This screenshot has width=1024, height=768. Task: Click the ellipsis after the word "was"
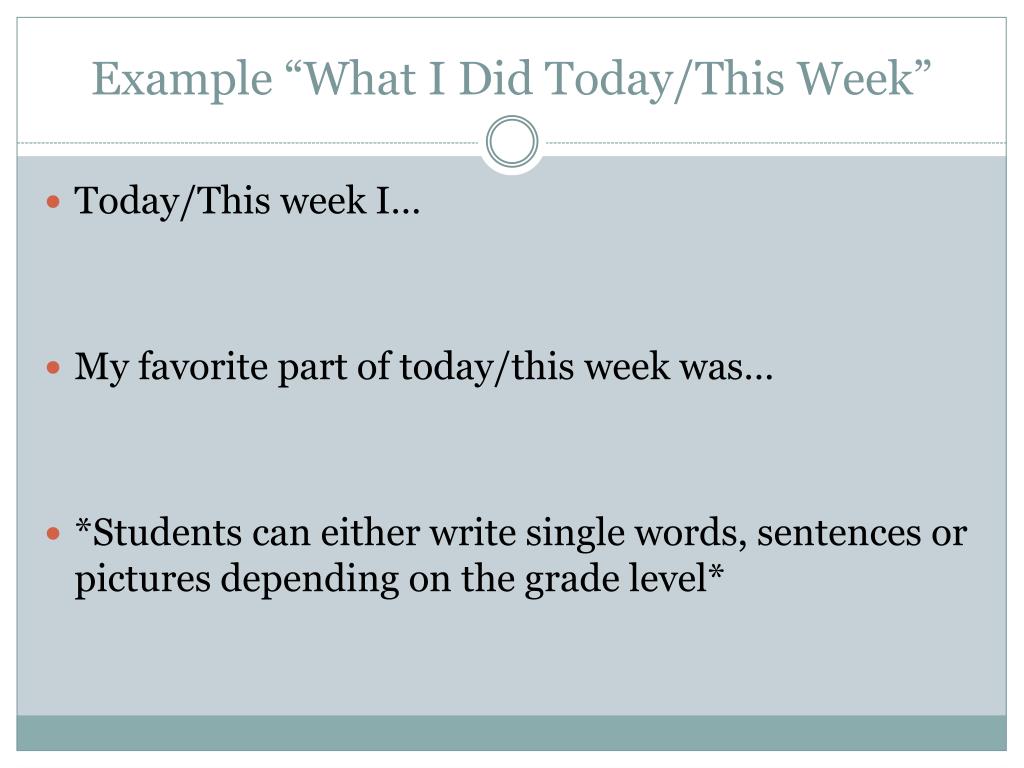761,374
